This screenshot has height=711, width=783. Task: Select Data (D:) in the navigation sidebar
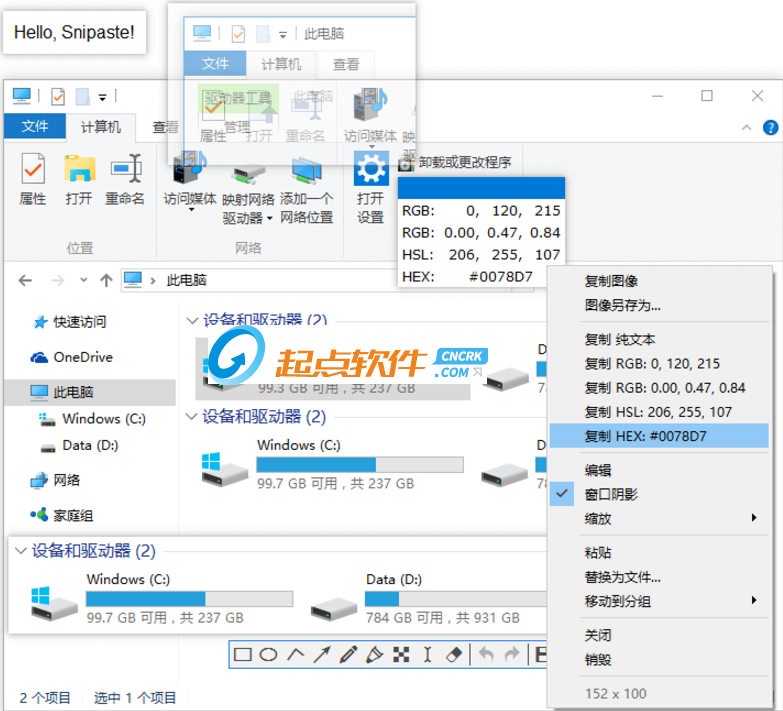80,445
